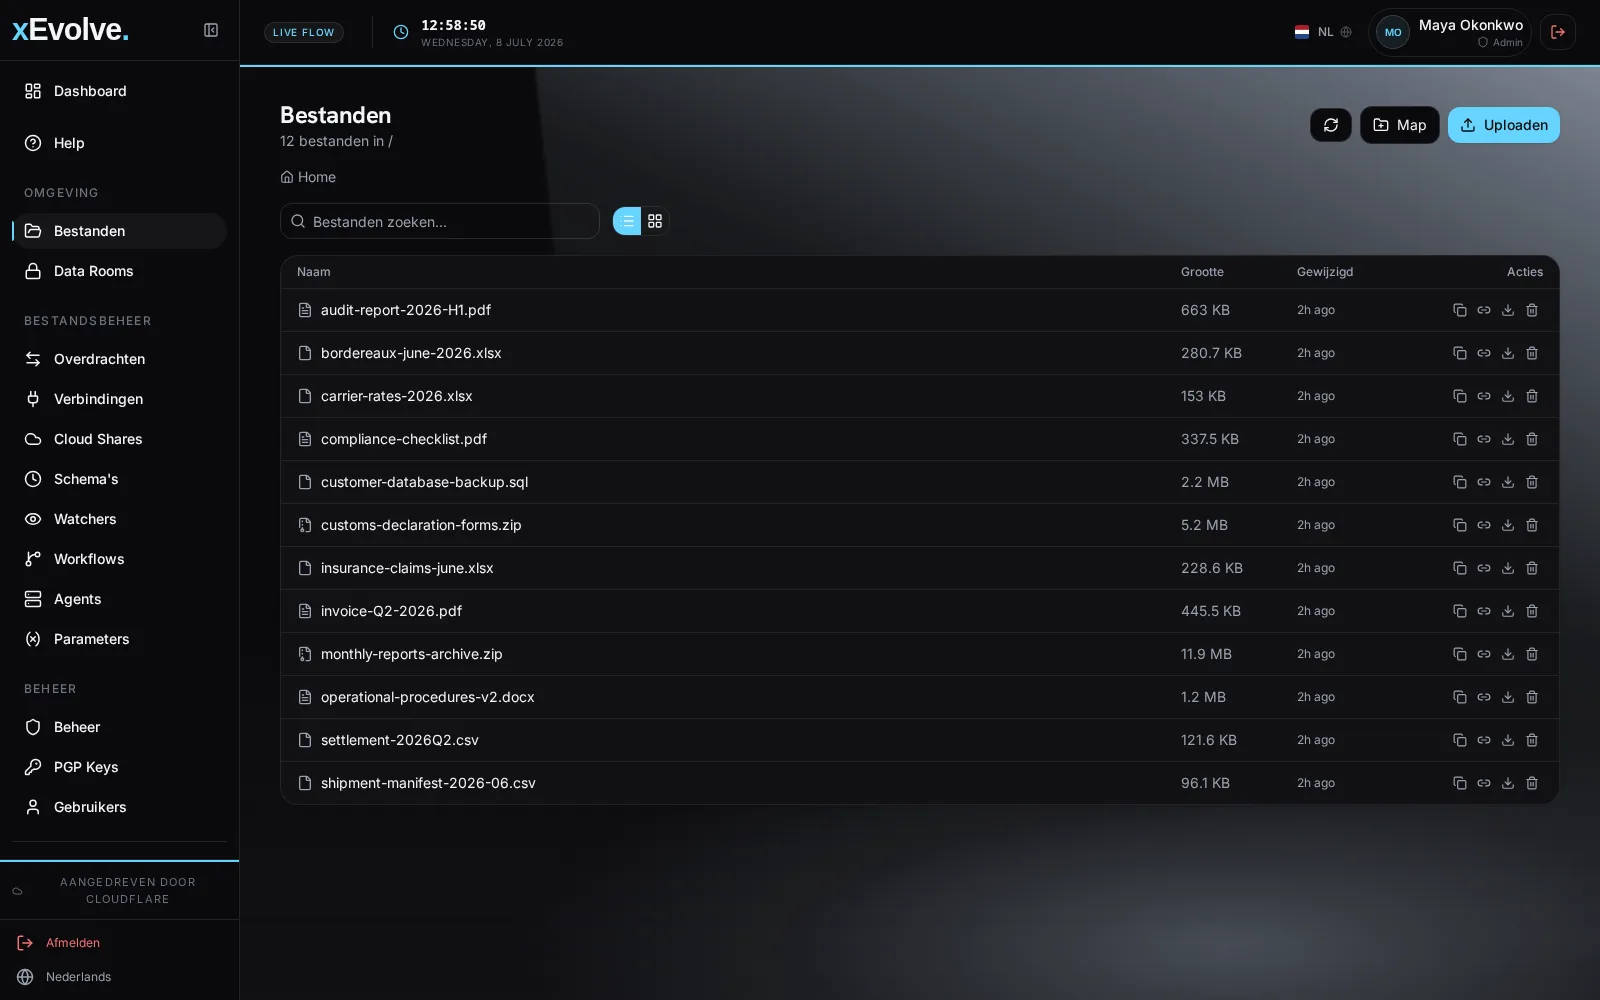Viewport: 1600px width, 1000px height.
Task: Go to PGP Keys page
Action: point(119,767)
